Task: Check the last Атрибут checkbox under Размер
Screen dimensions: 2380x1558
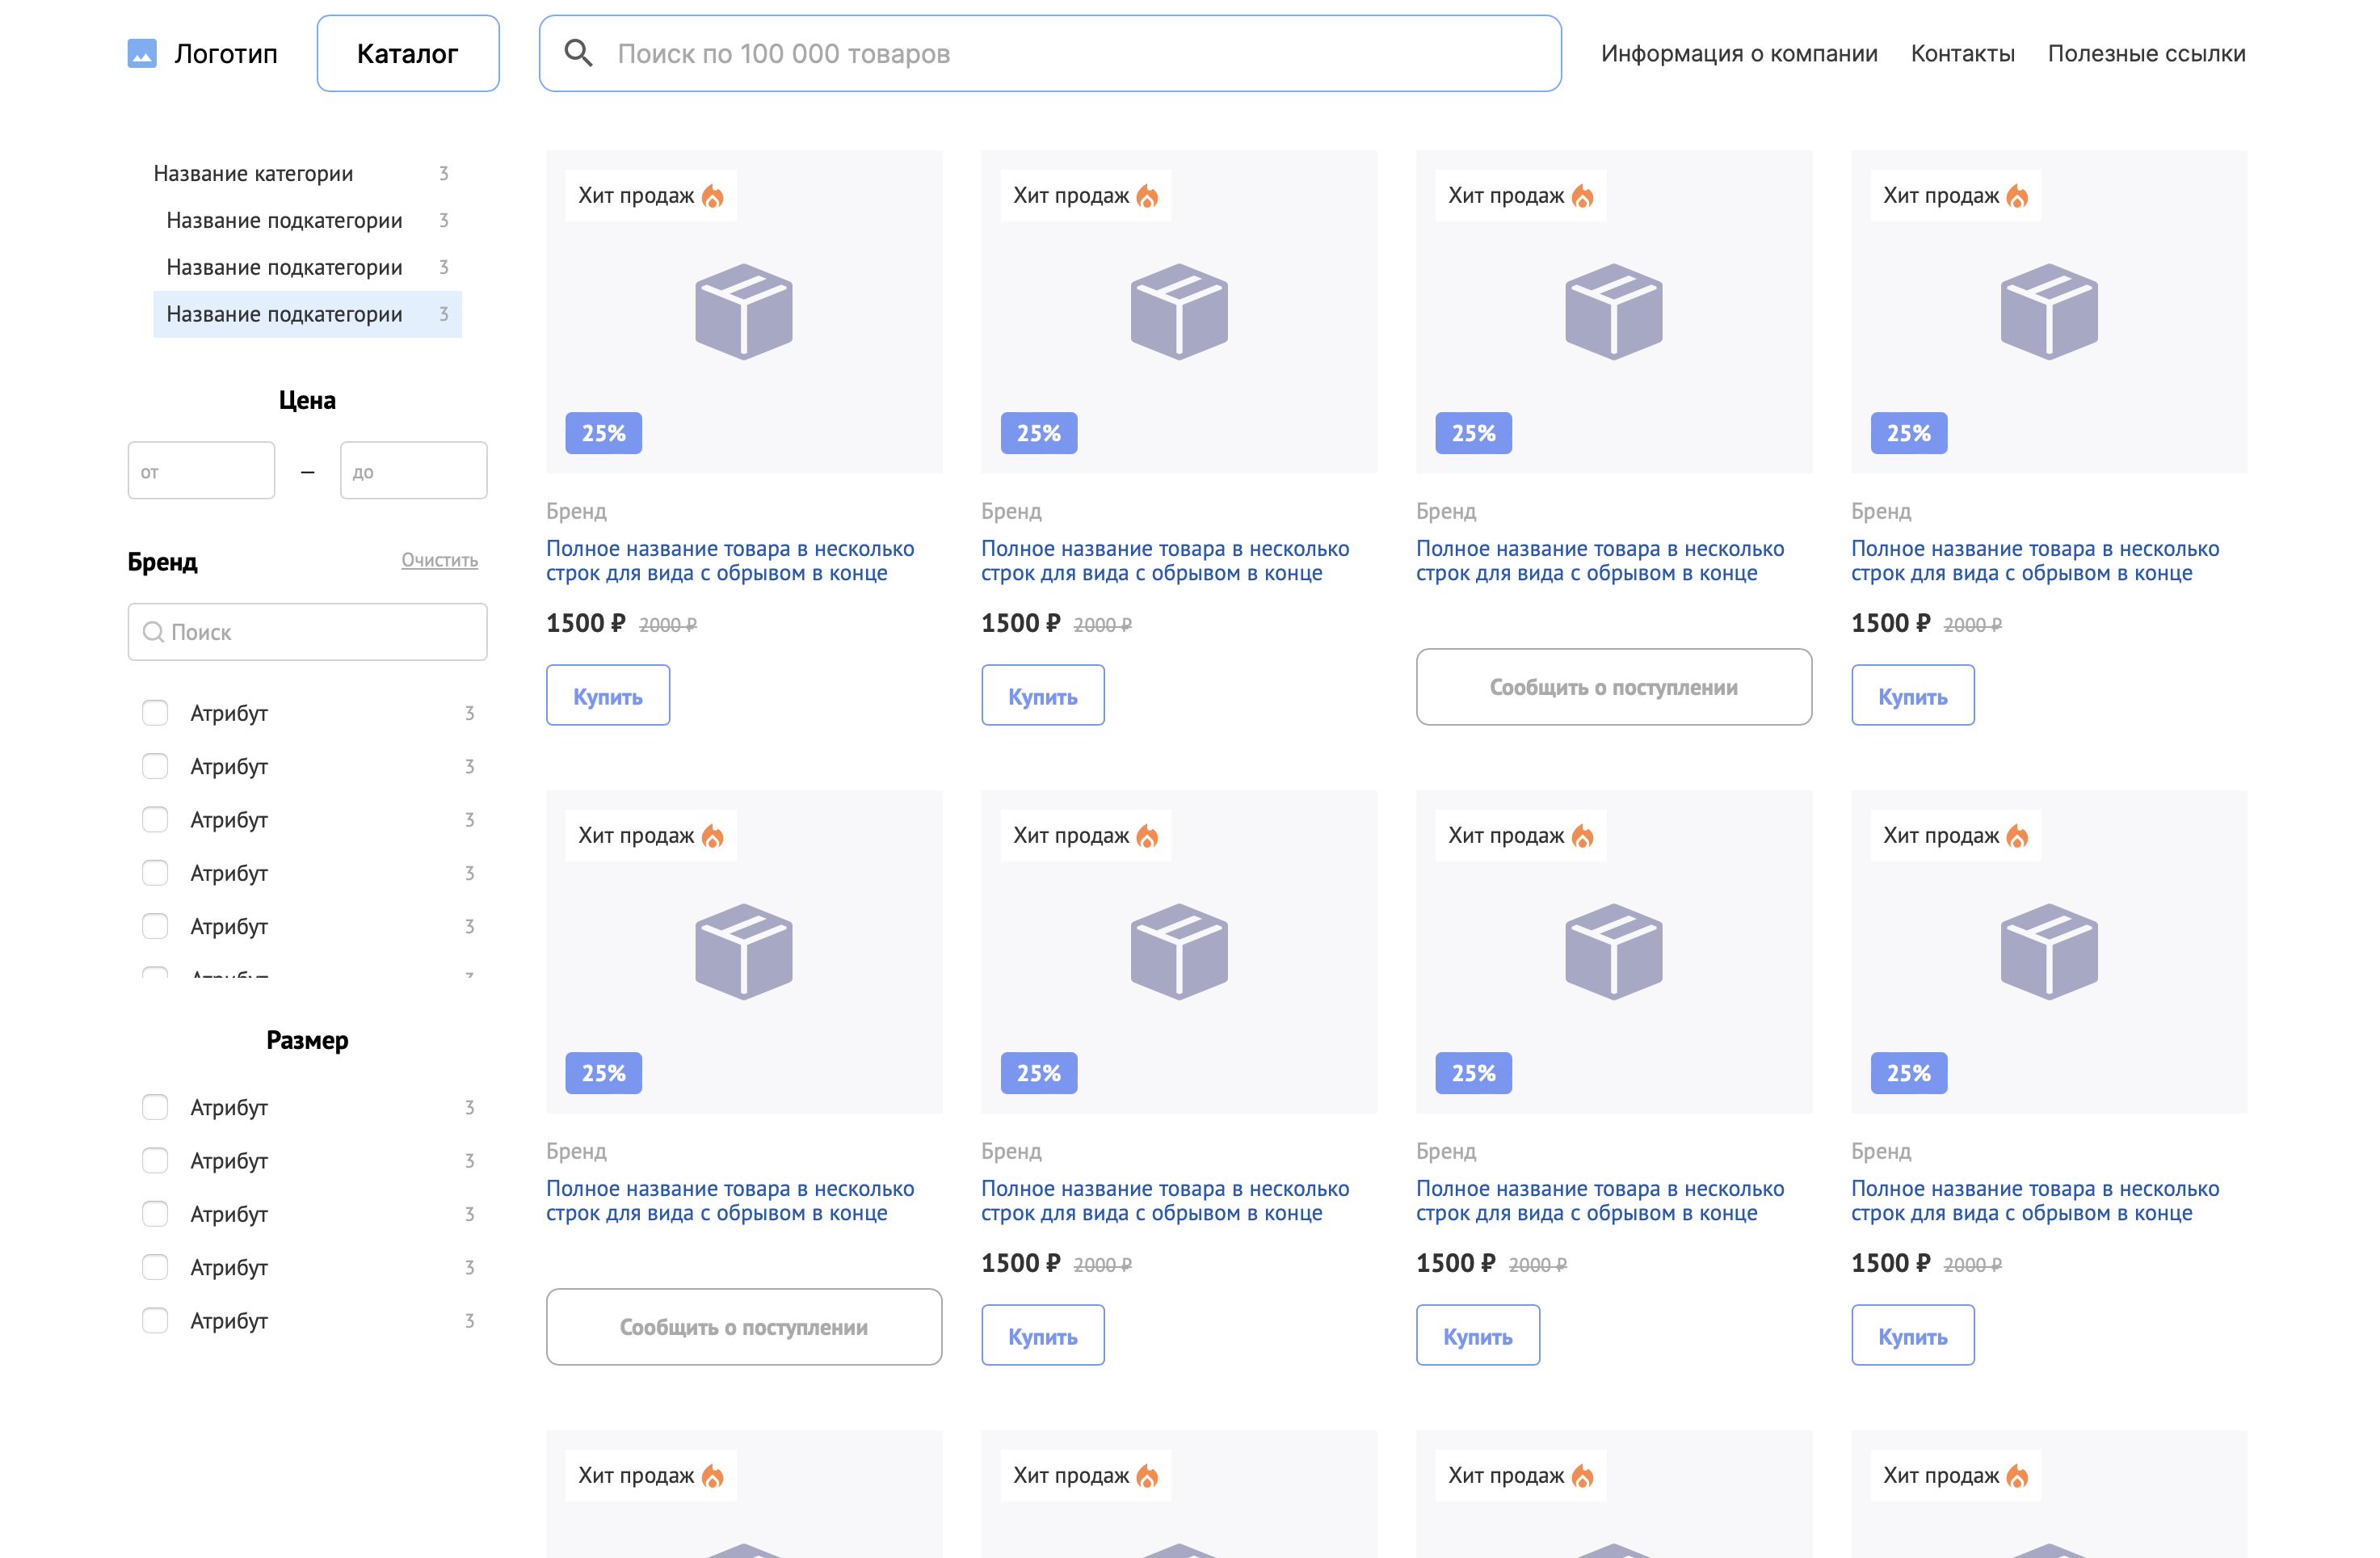Action: pyautogui.click(x=155, y=1320)
